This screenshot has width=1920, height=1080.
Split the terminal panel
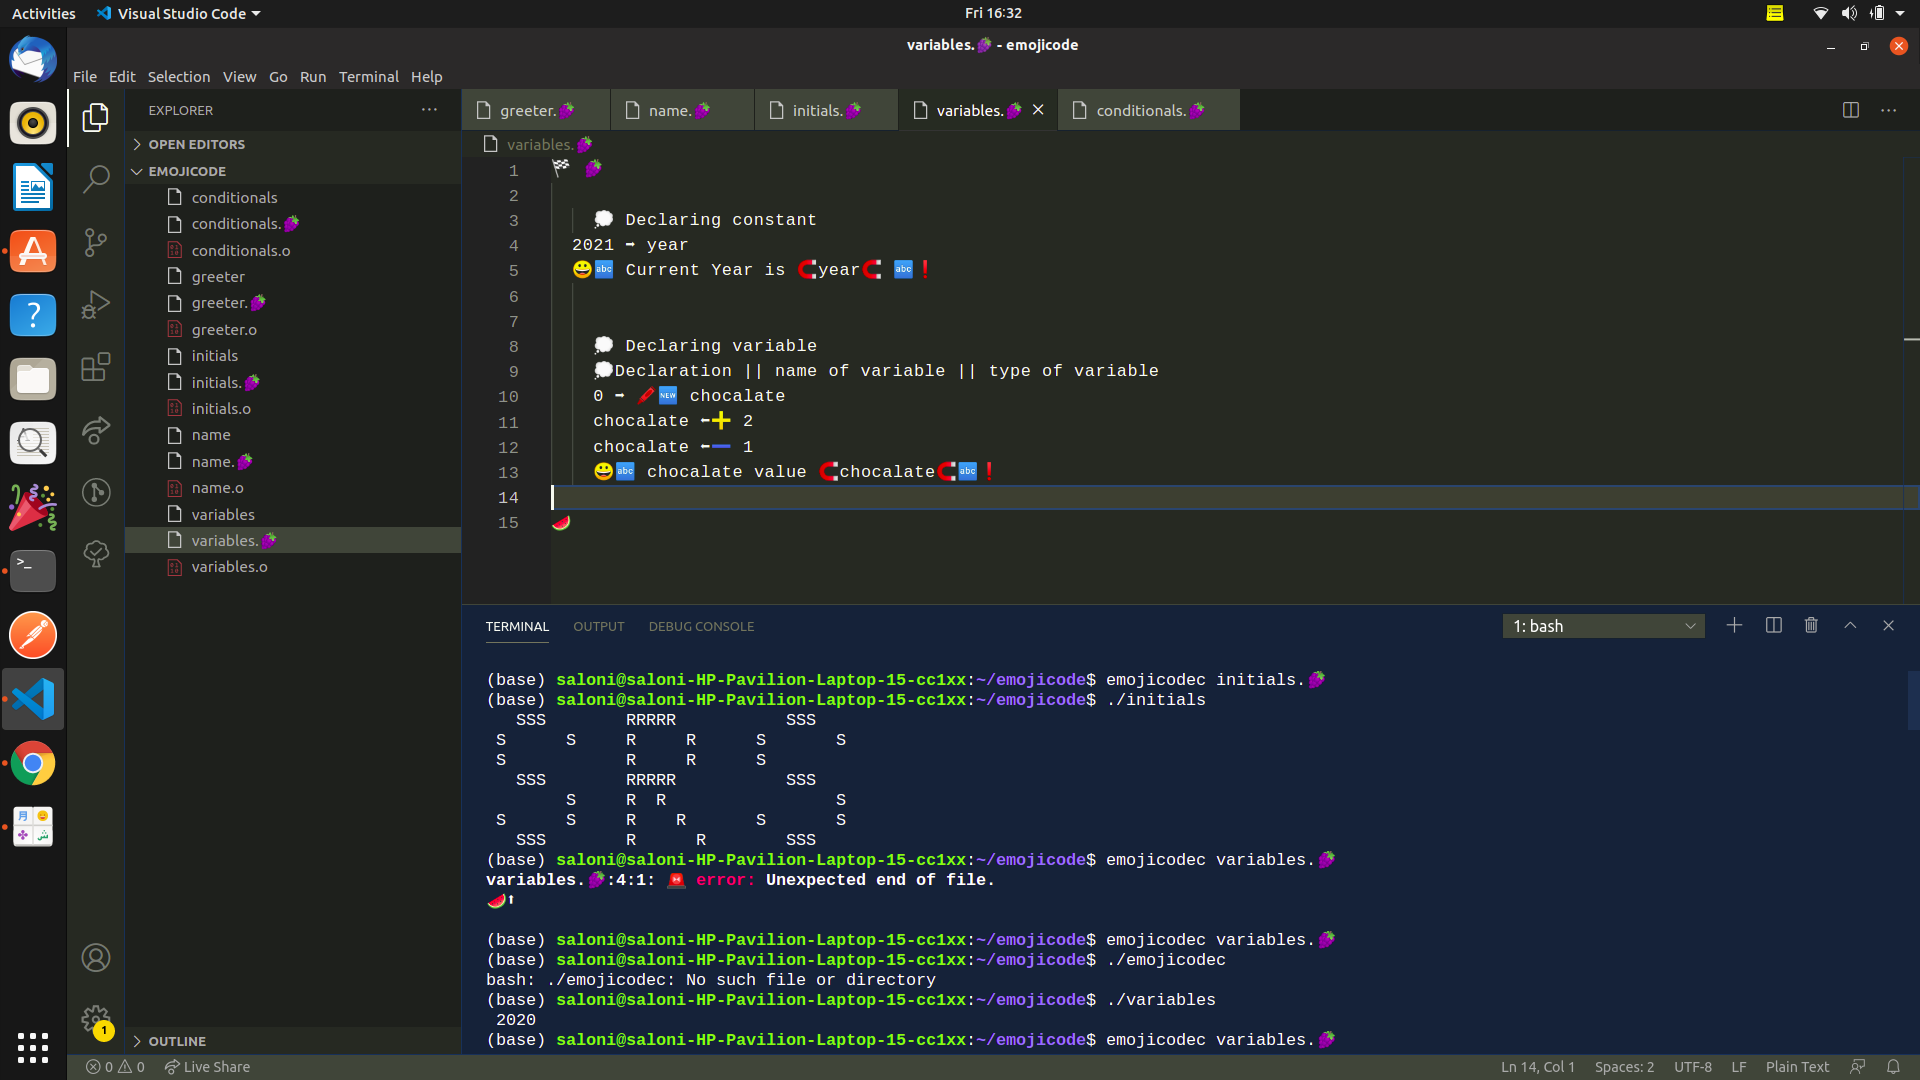click(1772, 625)
